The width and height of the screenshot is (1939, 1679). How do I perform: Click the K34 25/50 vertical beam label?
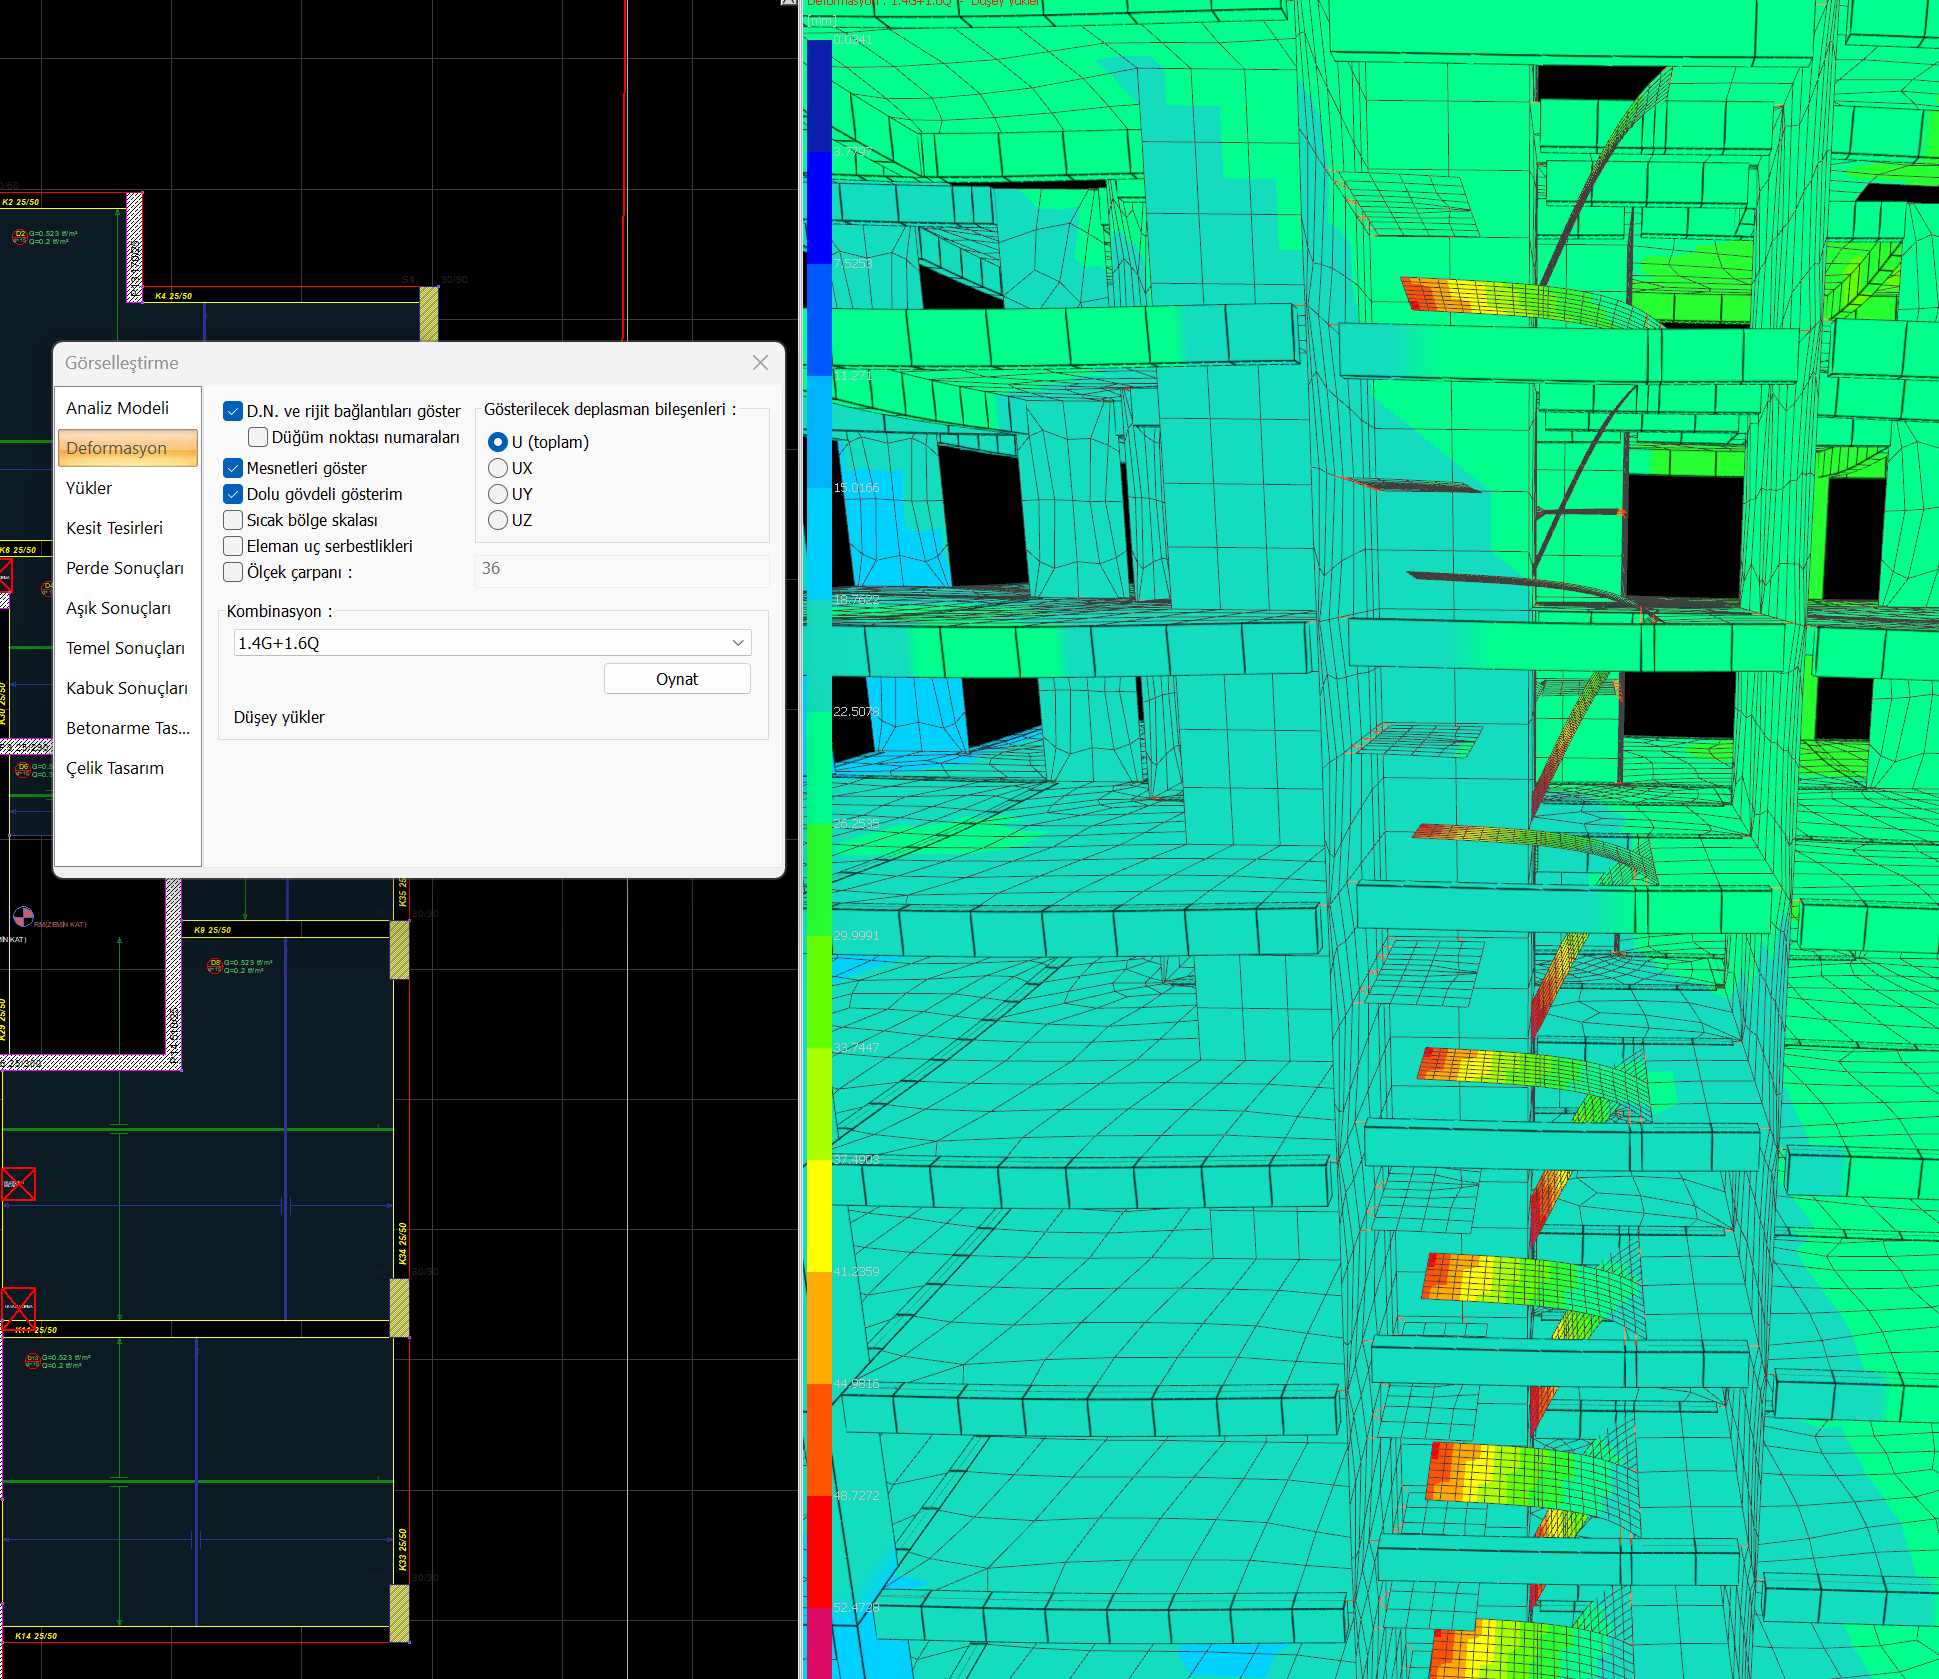click(403, 1243)
